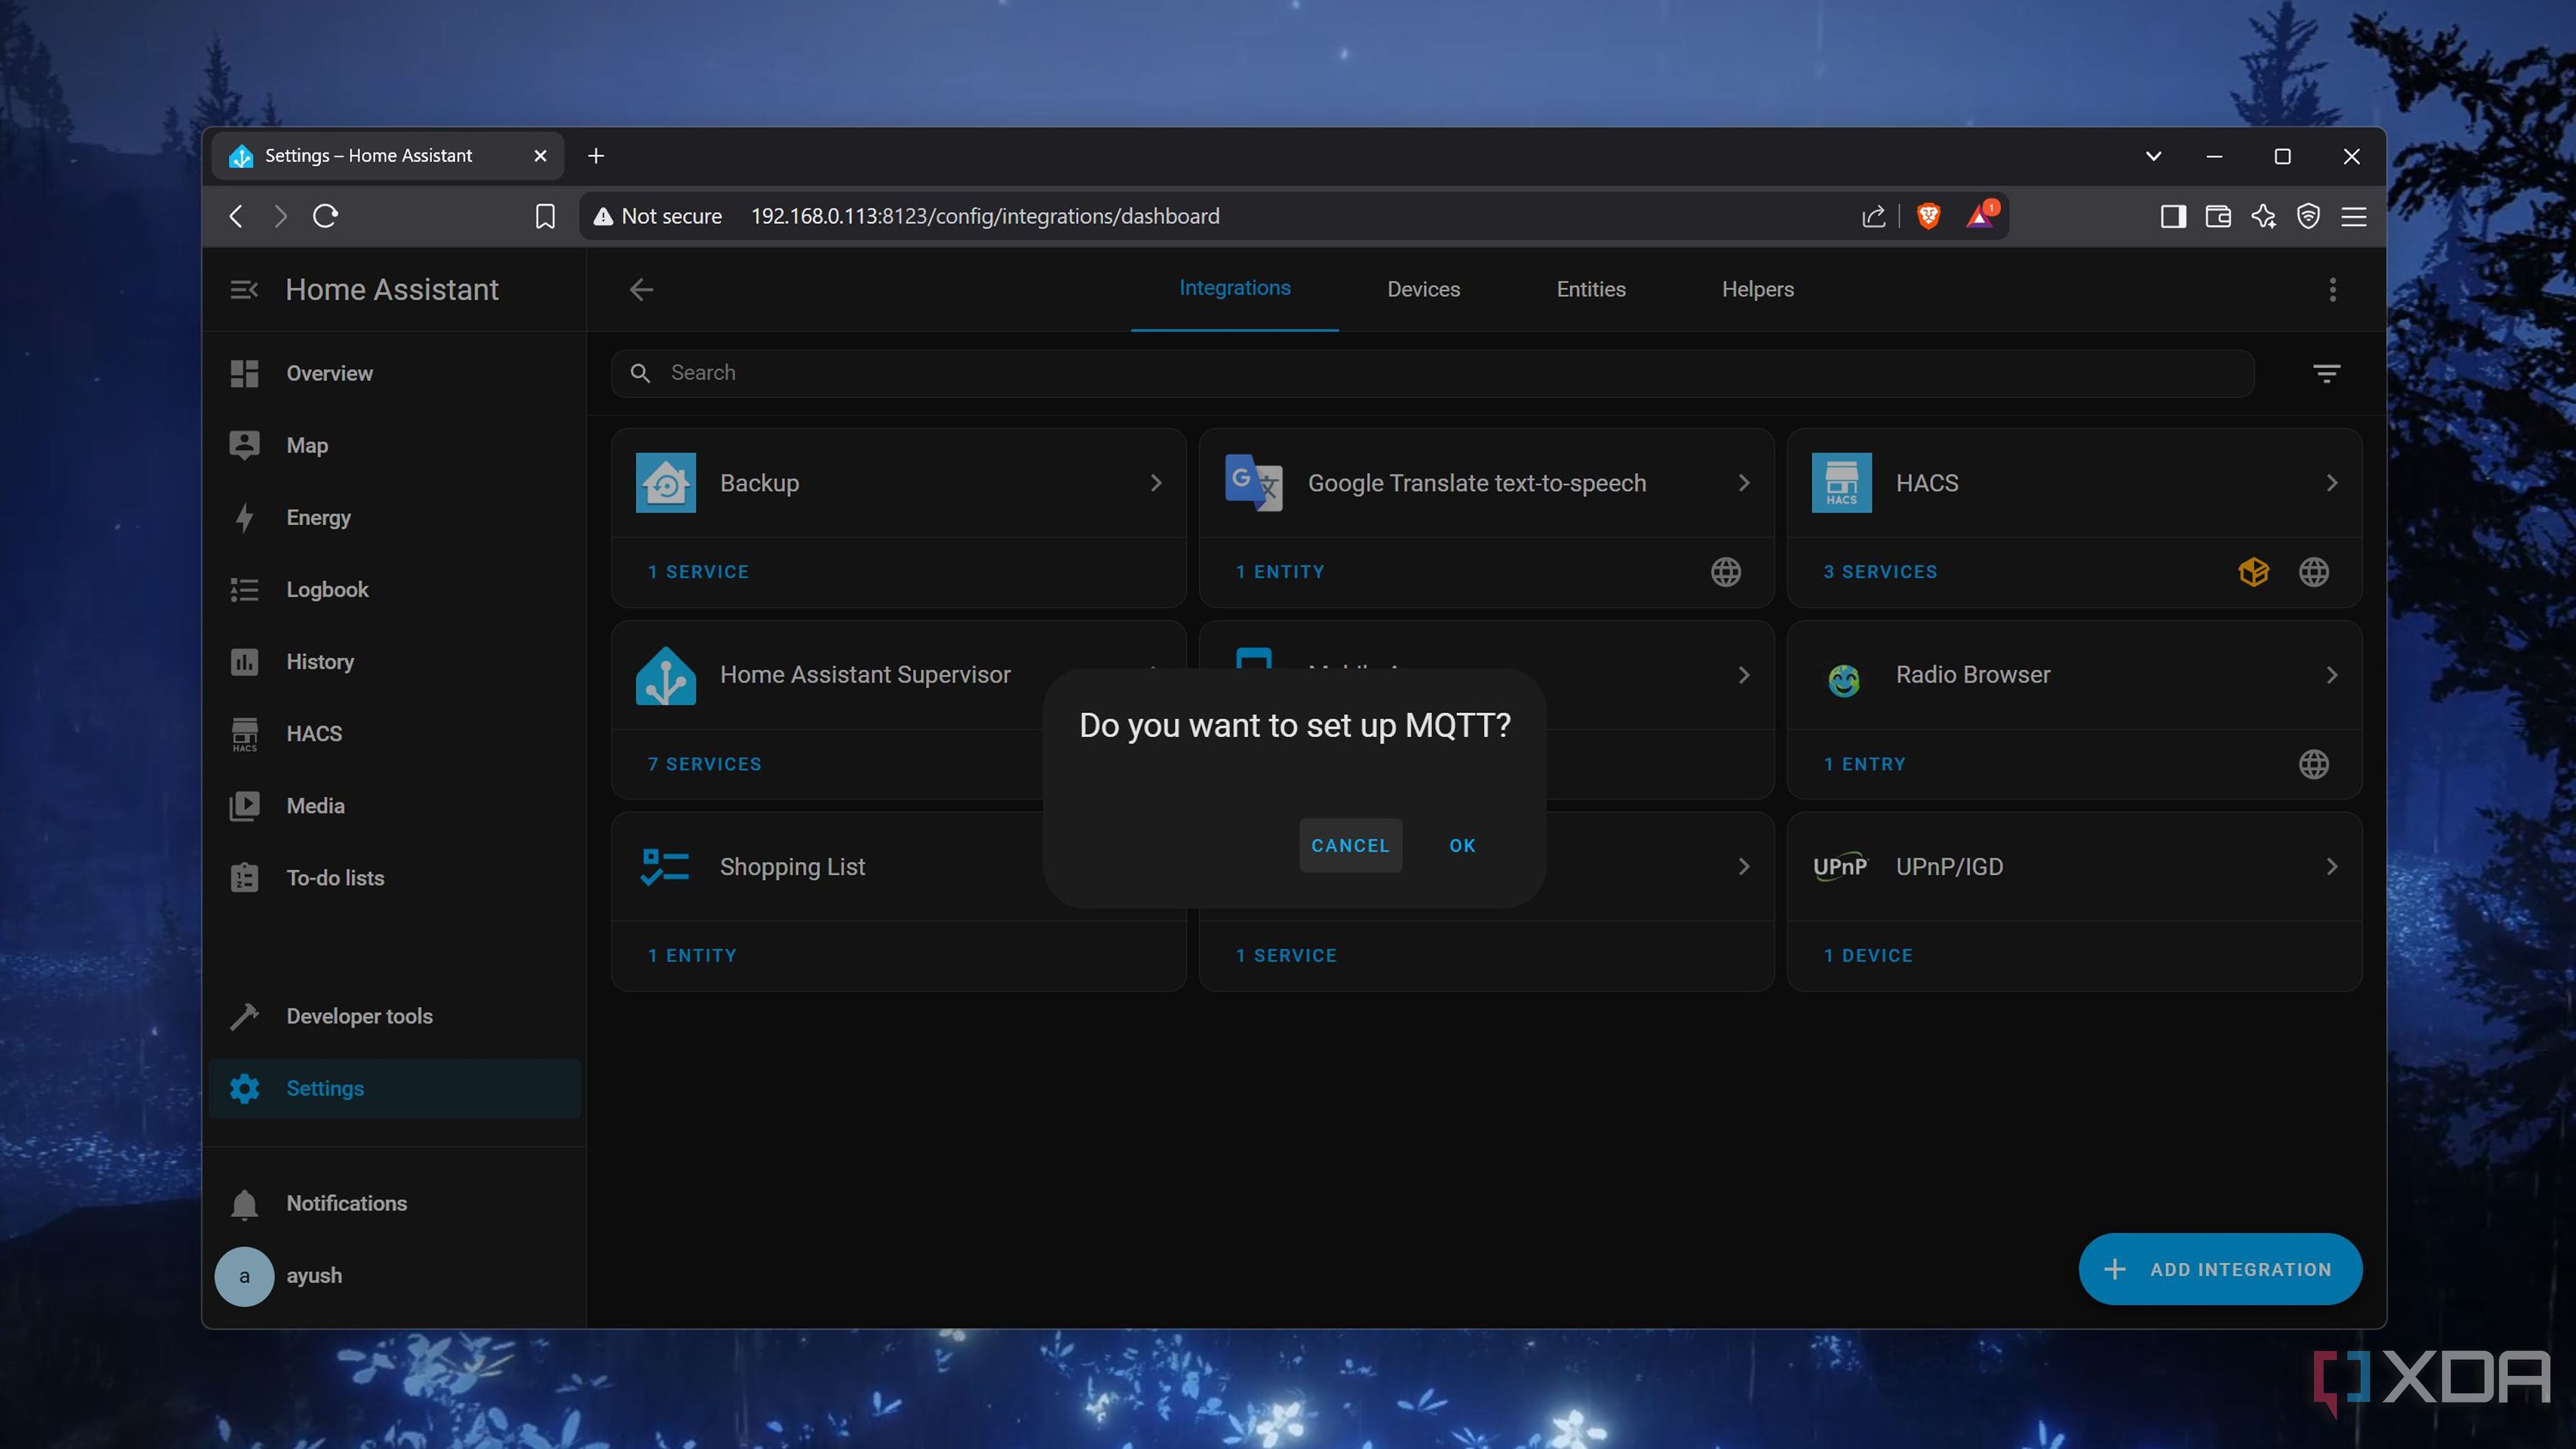Expand the UPnP/IGD chevron

tap(2332, 866)
